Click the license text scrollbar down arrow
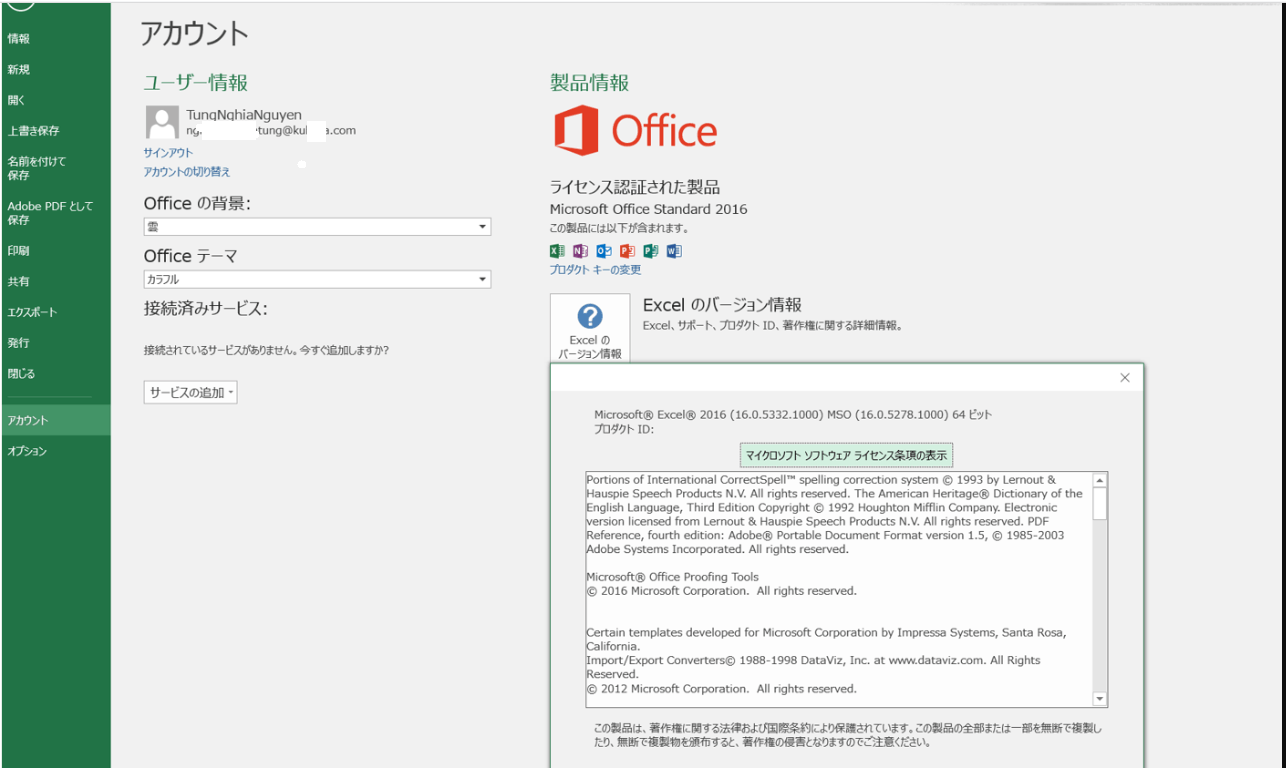This screenshot has height=768, width=1286. point(1100,699)
